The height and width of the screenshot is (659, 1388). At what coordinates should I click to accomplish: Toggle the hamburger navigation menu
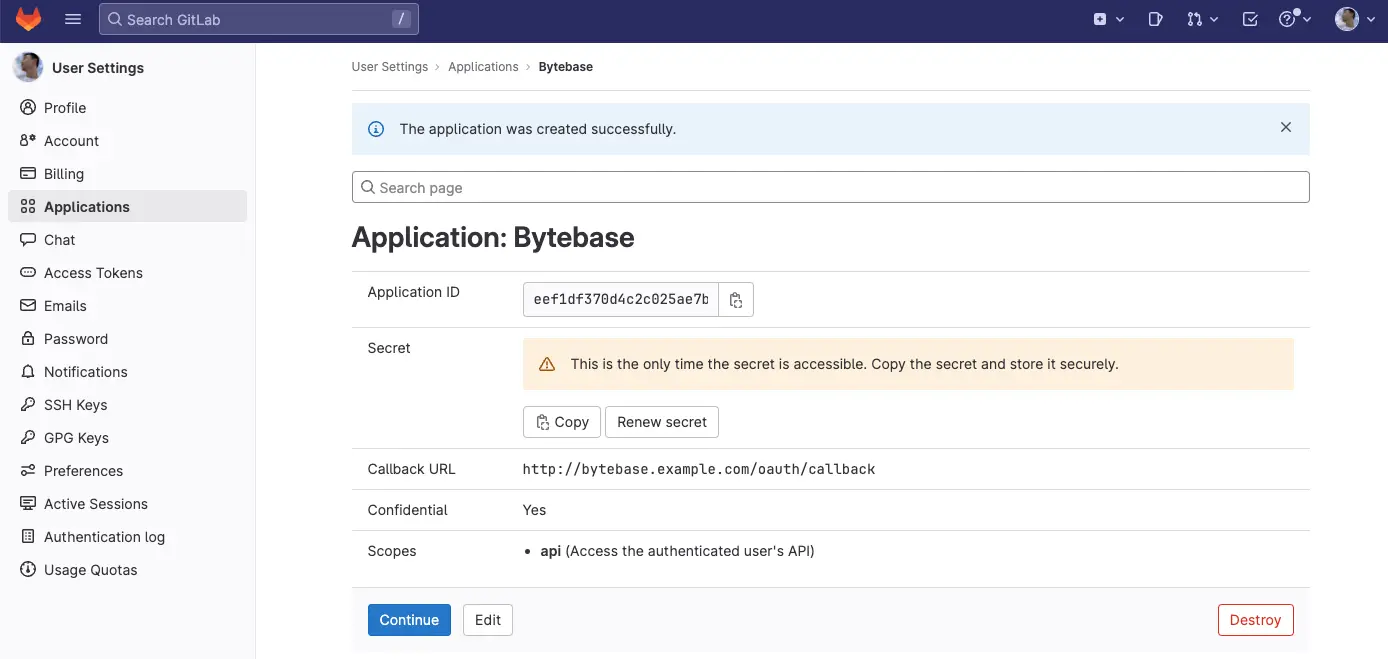[73, 19]
